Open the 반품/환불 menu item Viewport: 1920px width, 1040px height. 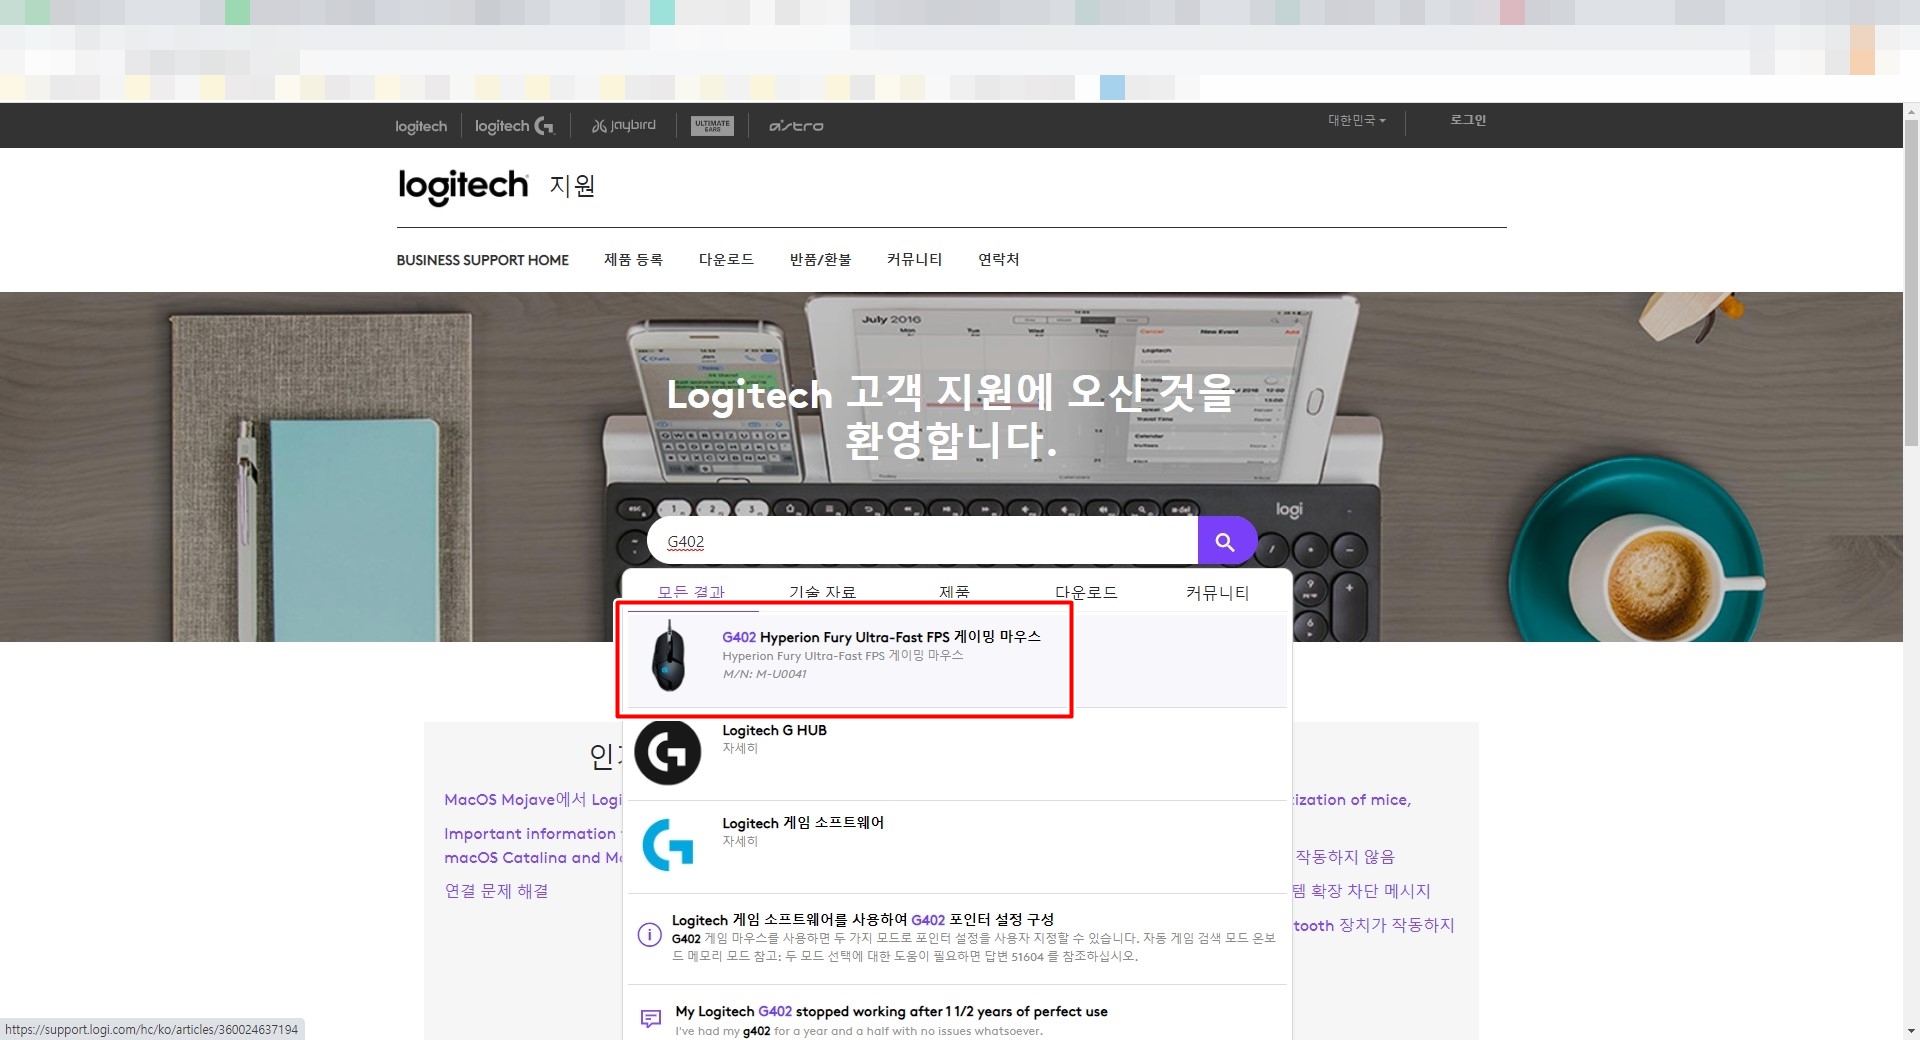point(820,260)
